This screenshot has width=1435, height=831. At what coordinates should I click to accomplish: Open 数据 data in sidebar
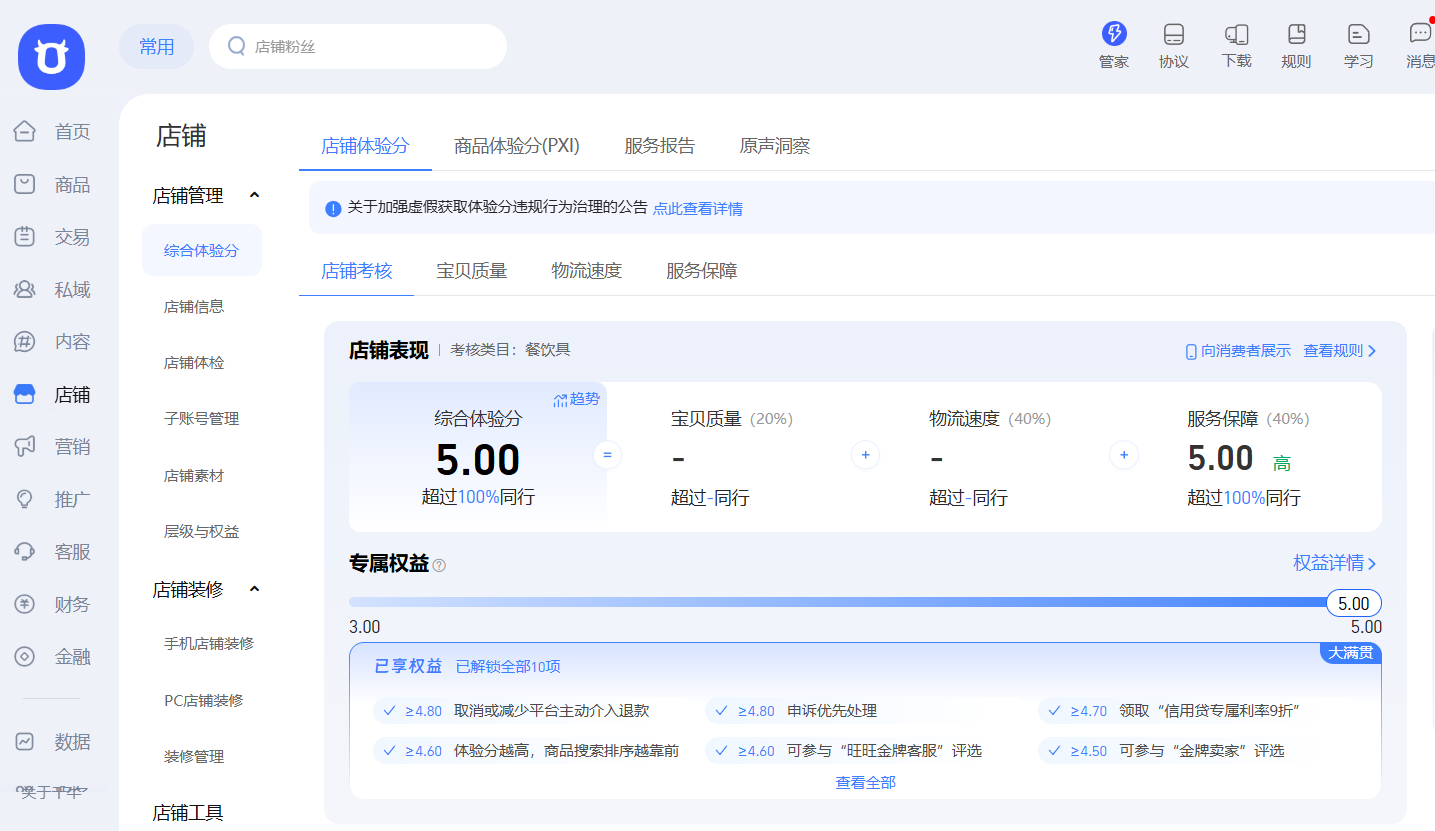52,742
